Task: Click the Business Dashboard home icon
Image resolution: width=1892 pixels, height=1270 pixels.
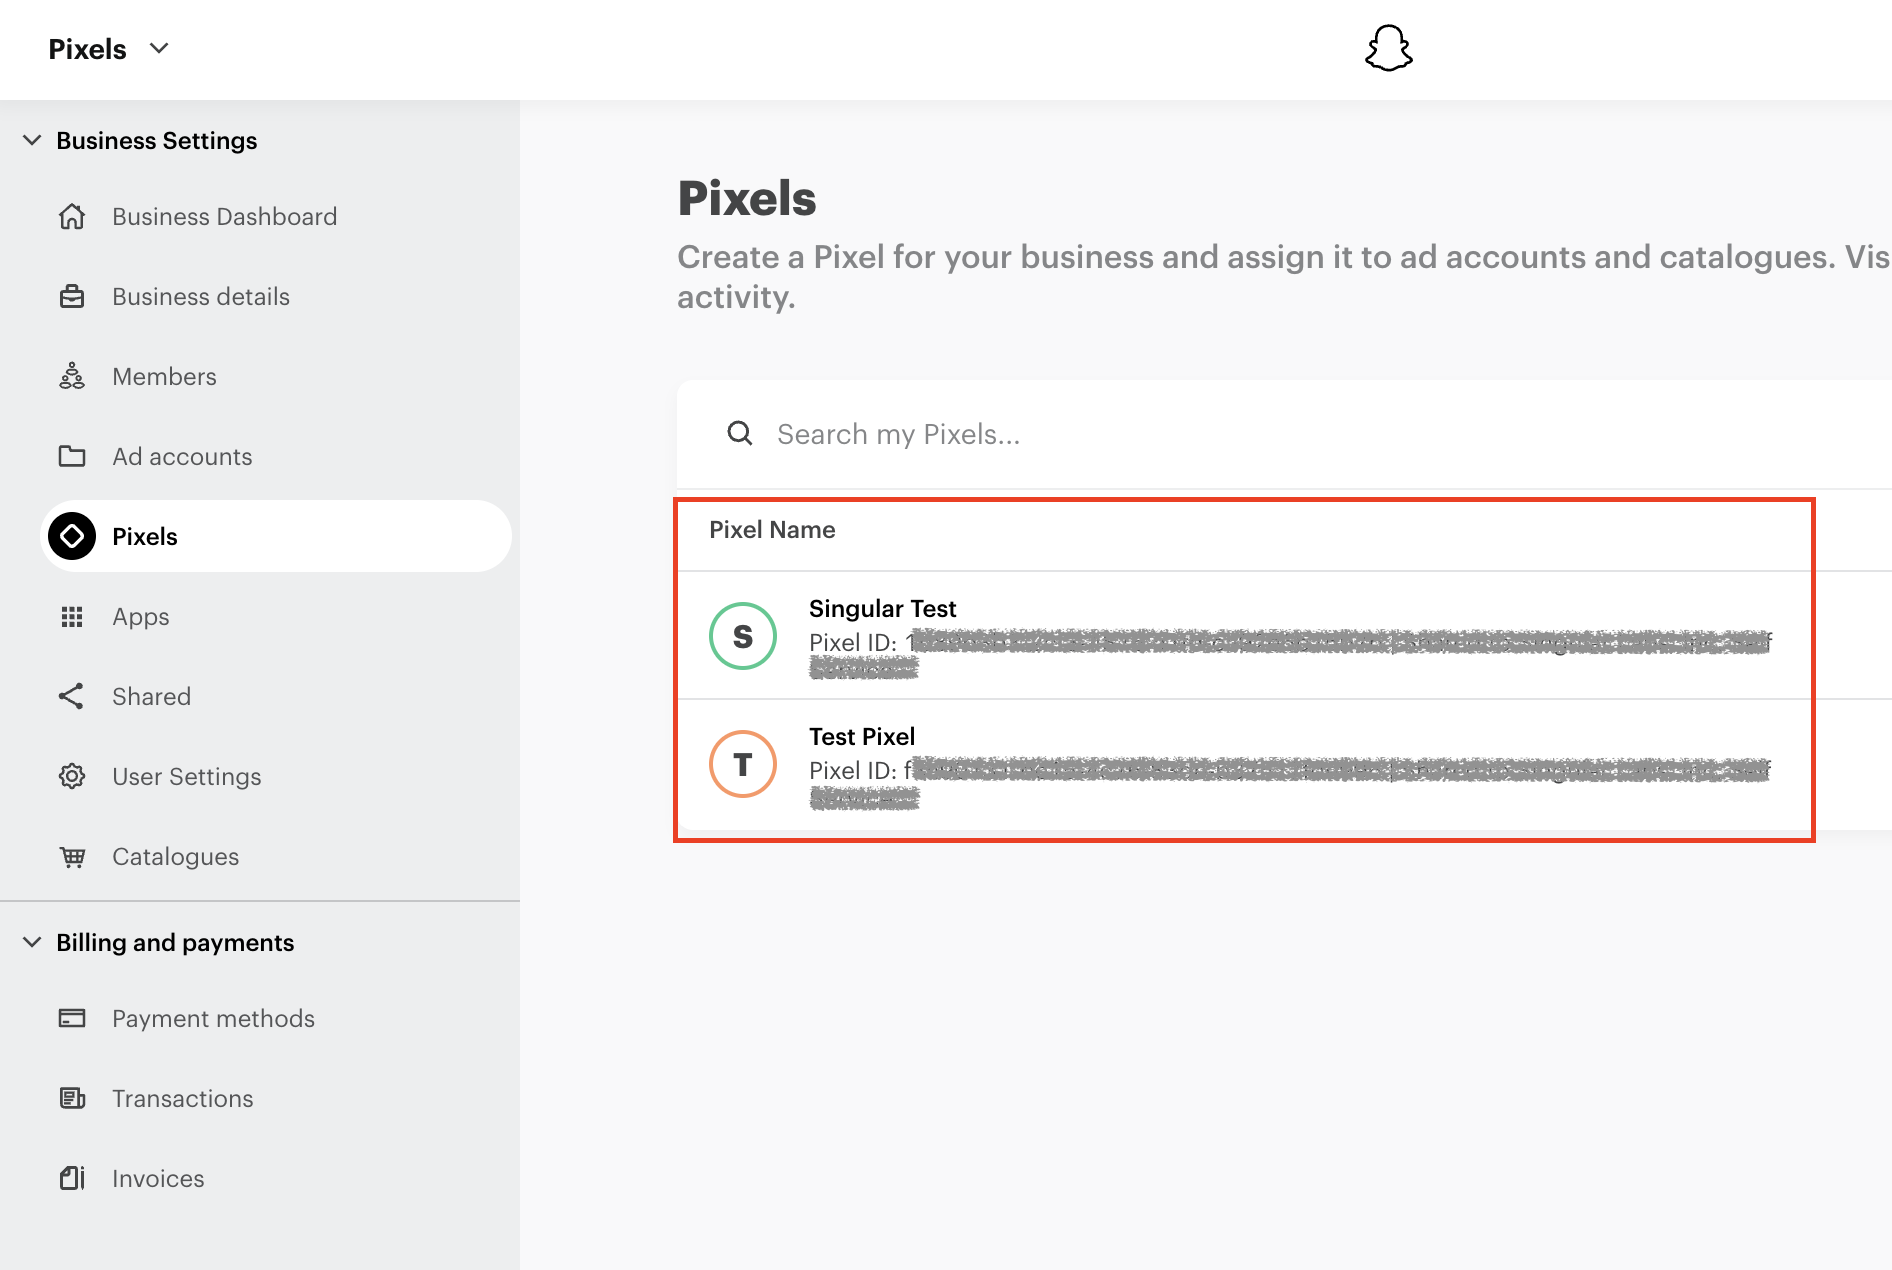Action: pos(72,216)
